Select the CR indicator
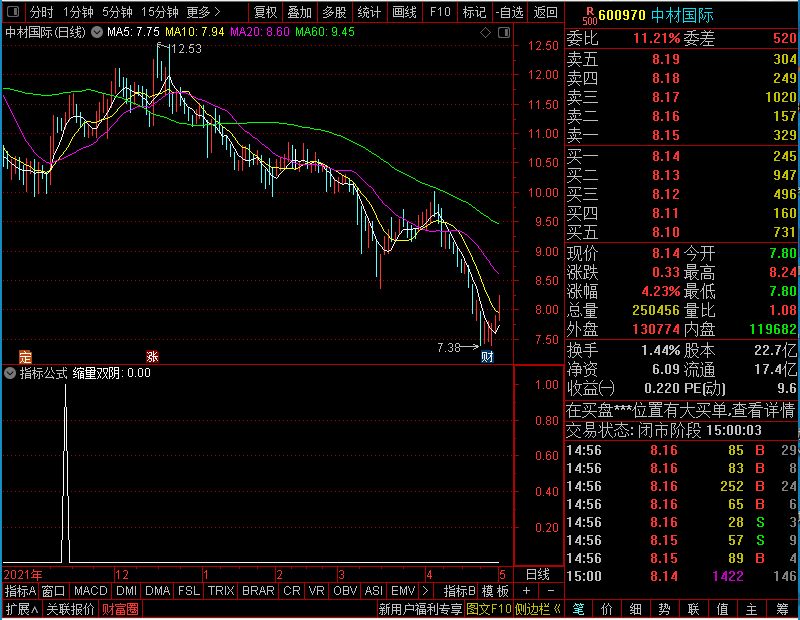 click(x=291, y=591)
